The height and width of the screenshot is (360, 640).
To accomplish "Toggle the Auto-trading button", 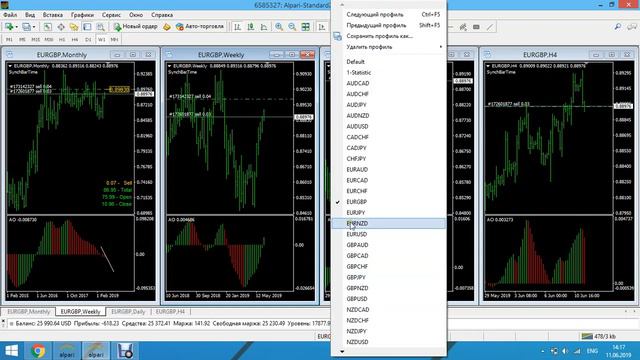I will coord(200,27).
